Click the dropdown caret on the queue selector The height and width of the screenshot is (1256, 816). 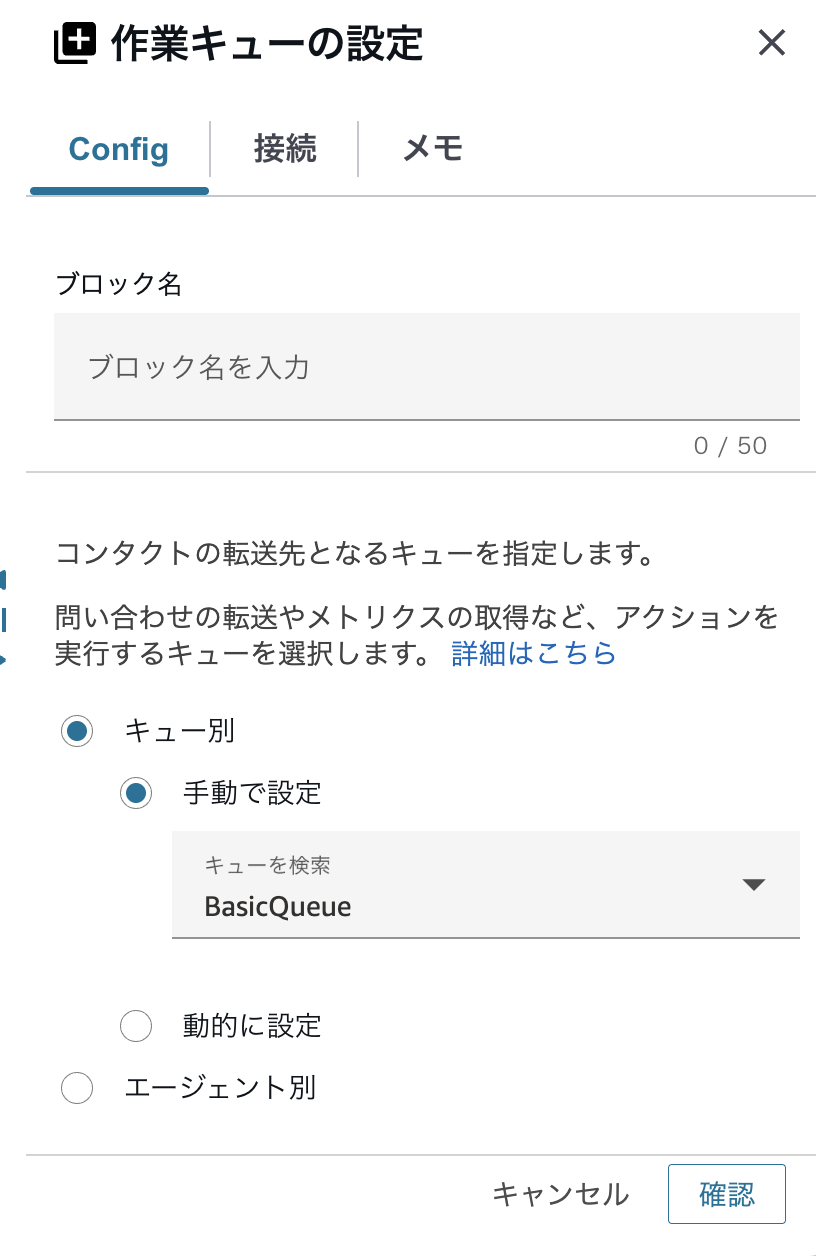[755, 884]
